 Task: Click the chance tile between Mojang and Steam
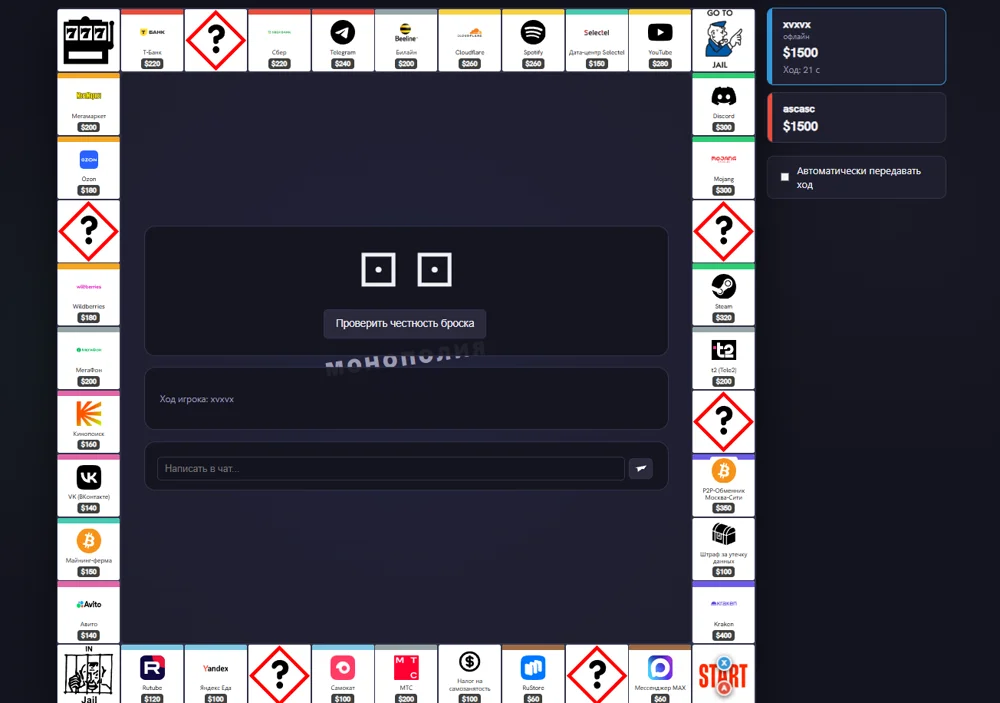(723, 231)
